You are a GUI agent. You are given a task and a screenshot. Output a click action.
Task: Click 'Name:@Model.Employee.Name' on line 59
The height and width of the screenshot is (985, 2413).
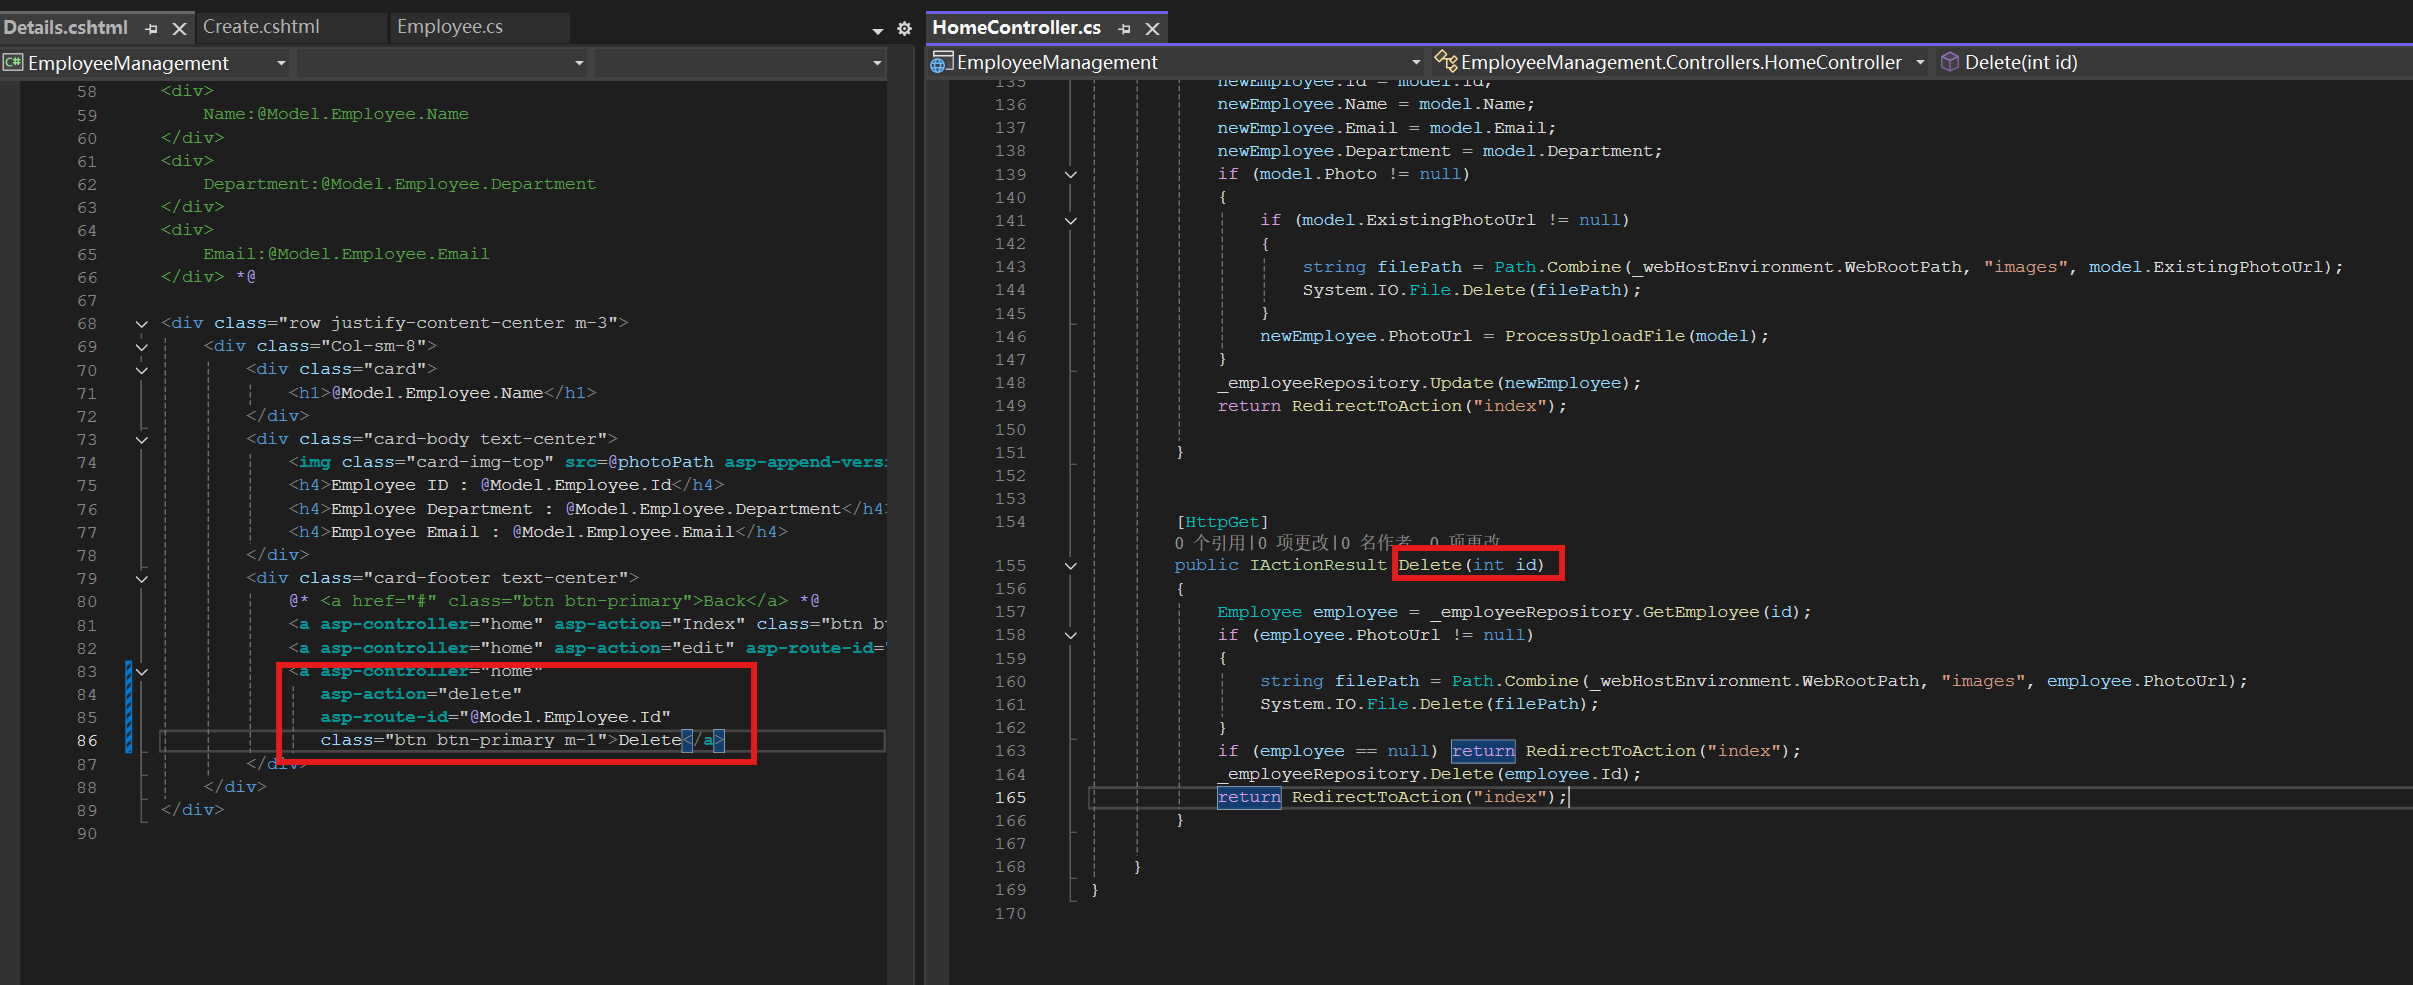336,114
